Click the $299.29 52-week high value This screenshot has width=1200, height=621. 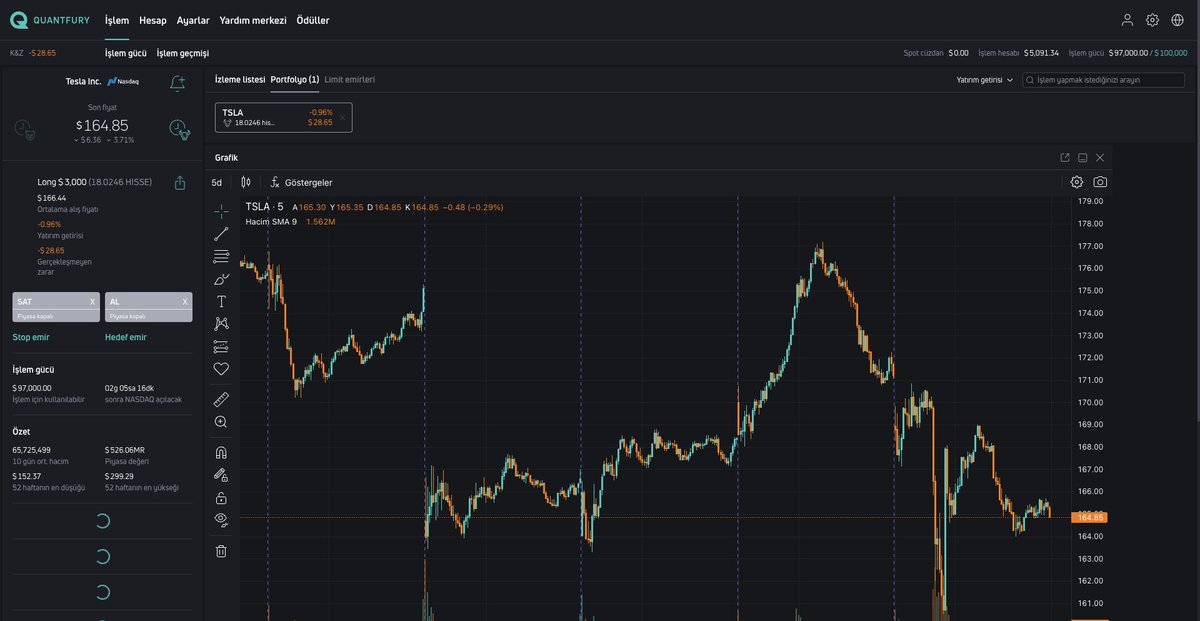tap(118, 476)
